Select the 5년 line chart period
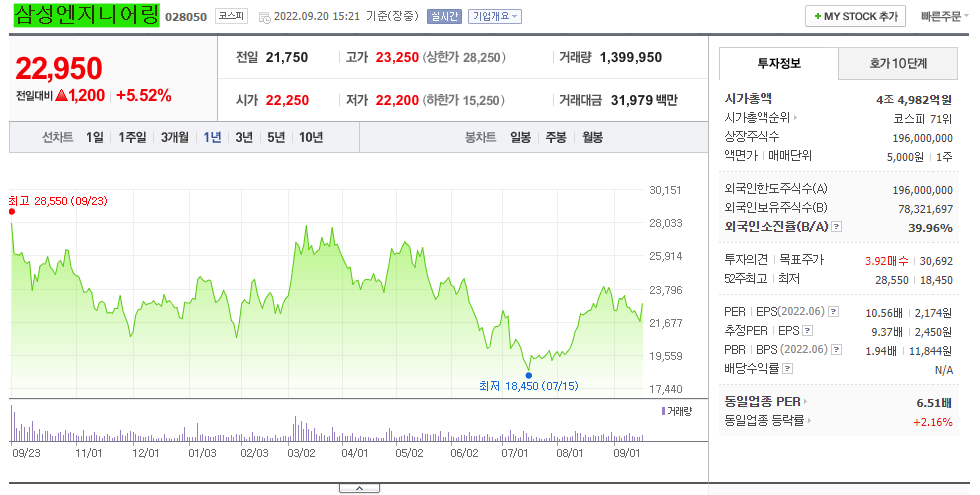Screen dimensions: 980x495 pos(276,138)
